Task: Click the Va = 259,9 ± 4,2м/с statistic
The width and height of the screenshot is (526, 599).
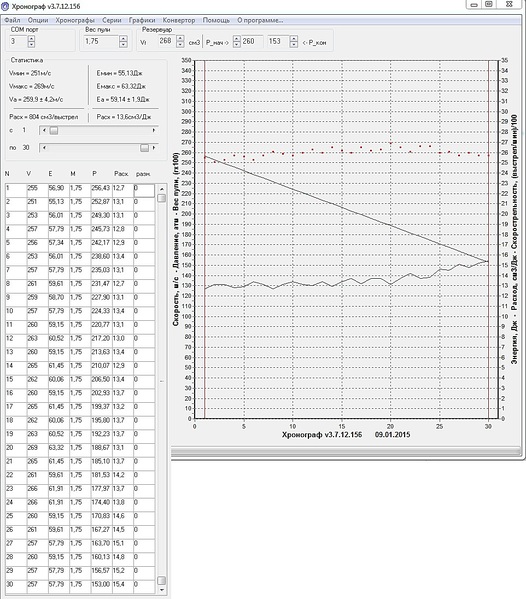Action: pyautogui.click(x=36, y=99)
